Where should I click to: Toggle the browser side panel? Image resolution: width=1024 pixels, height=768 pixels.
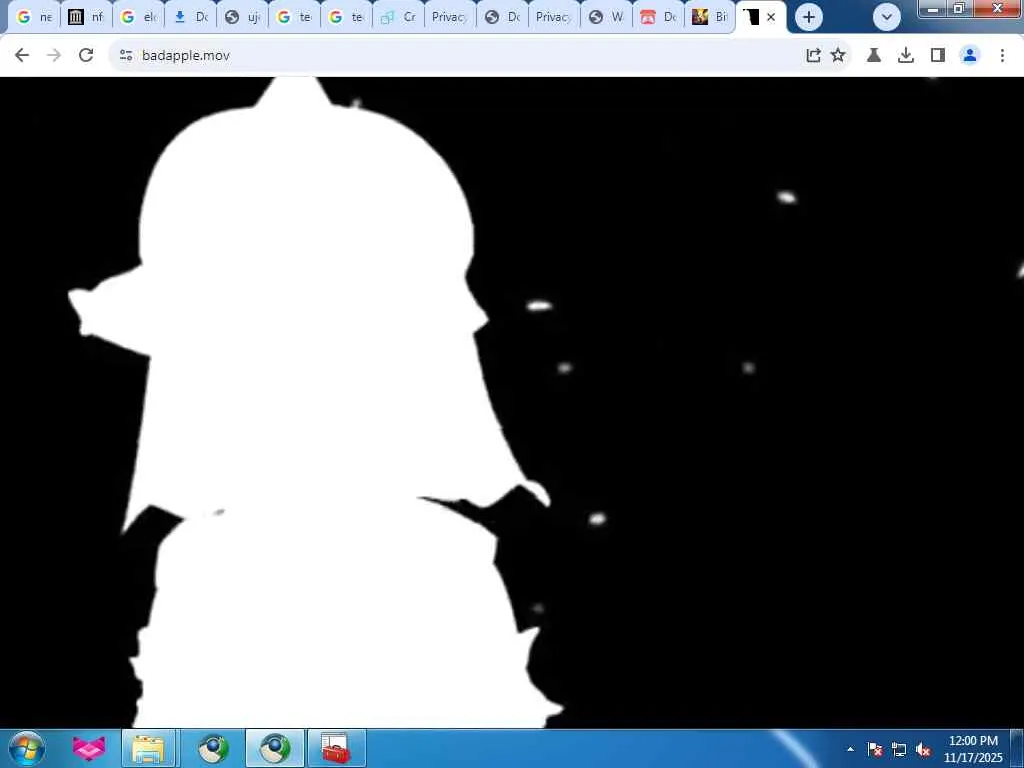point(938,56)
